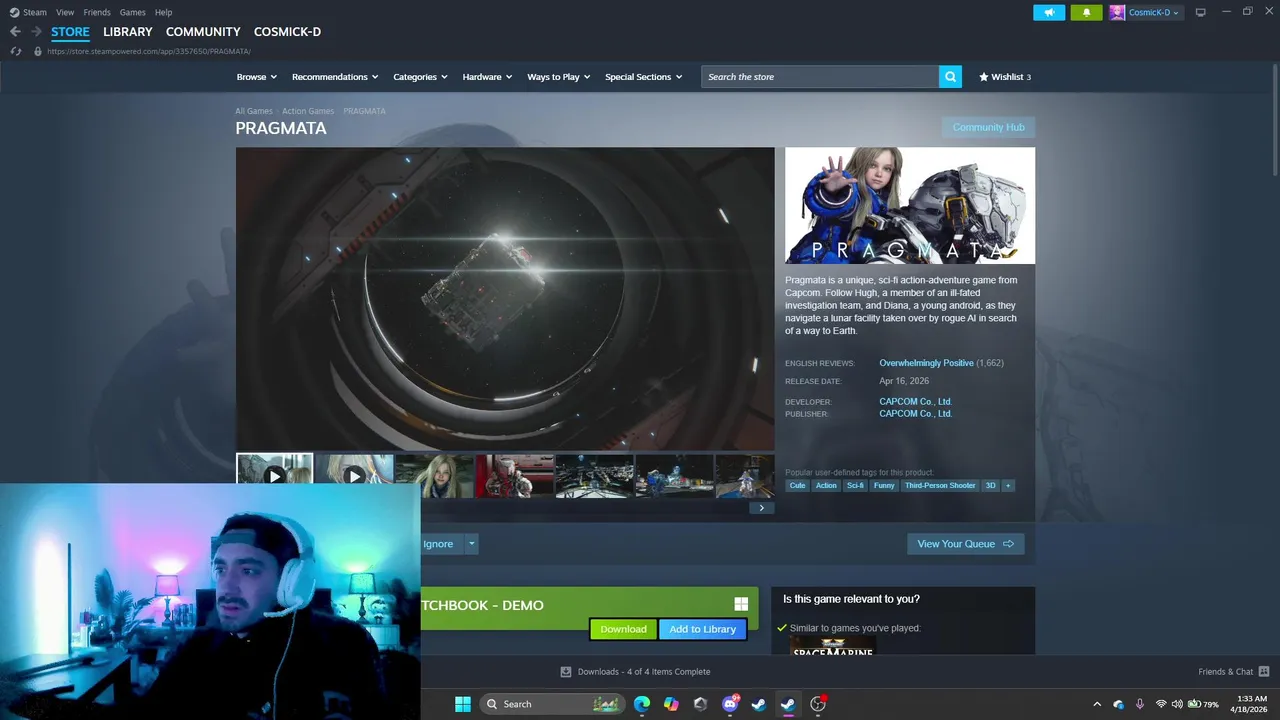1280x720 pixels.
Task: Click the Cosmick-D profile avatar
Action: click(1117, 12)
